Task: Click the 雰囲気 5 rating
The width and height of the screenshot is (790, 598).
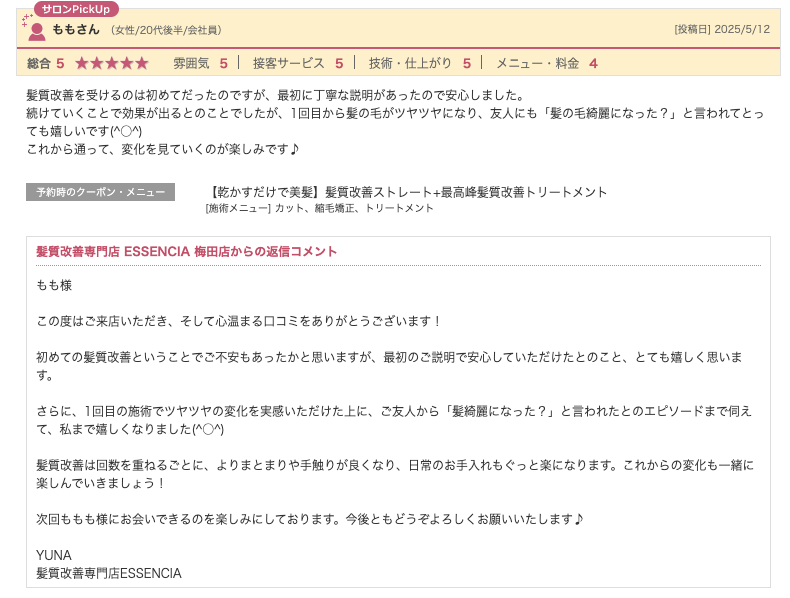Action: (x=201, y=63)
